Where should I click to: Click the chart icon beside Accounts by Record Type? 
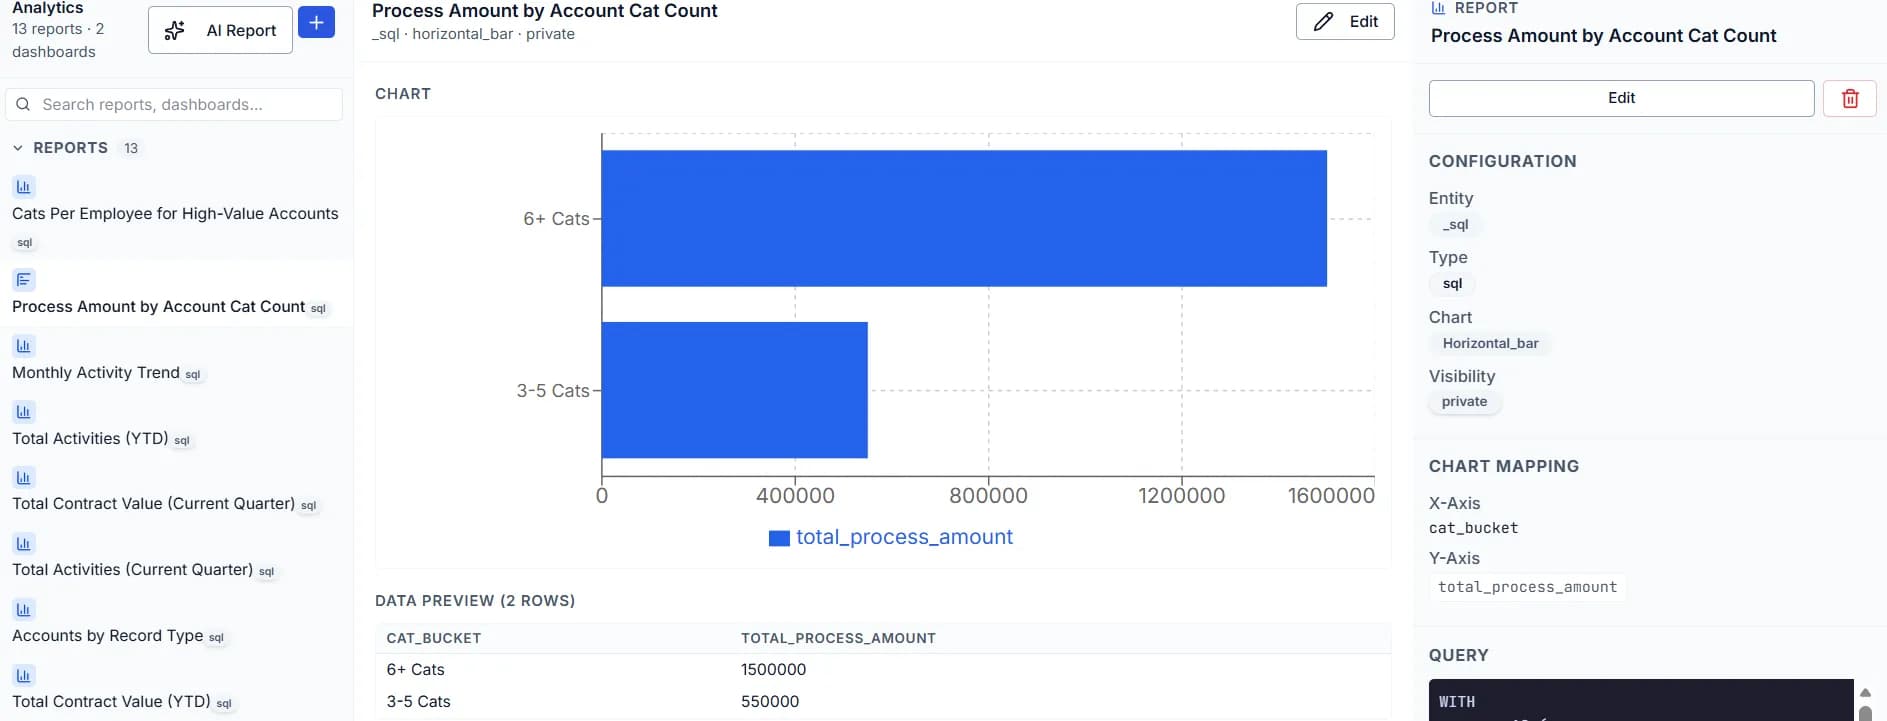pos(23,608)
